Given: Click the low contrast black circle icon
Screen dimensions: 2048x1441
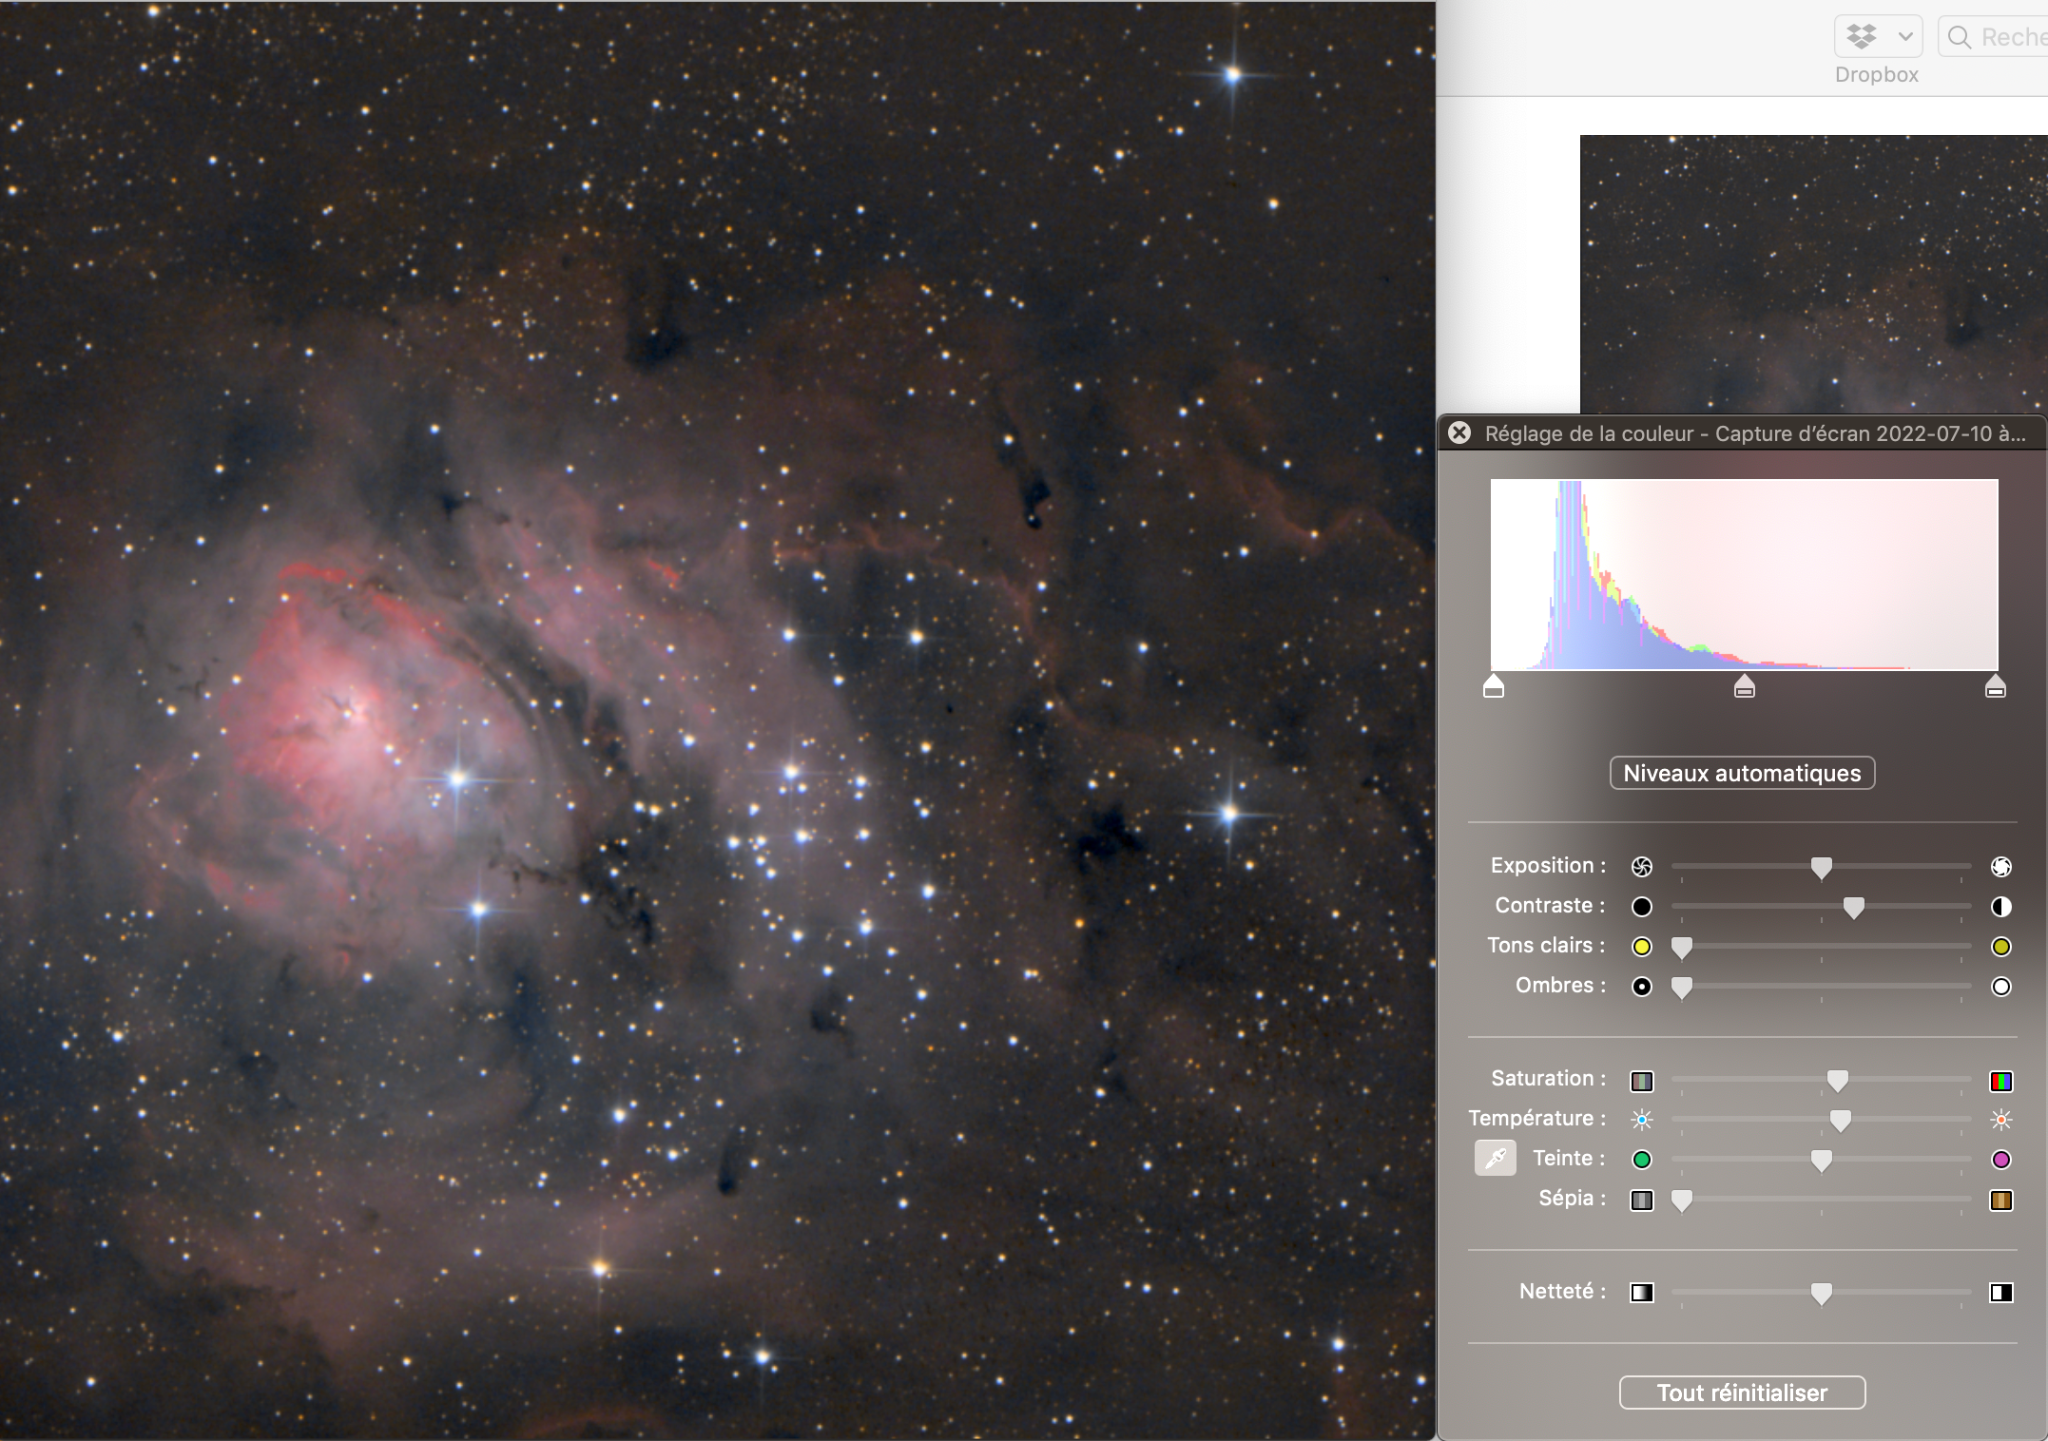Looking at the screenshot, I should [x=1642, y=907].
